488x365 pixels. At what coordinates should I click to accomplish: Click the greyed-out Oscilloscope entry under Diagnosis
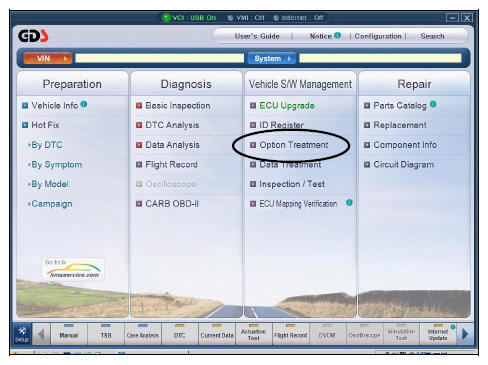click(x=170, y=184)
